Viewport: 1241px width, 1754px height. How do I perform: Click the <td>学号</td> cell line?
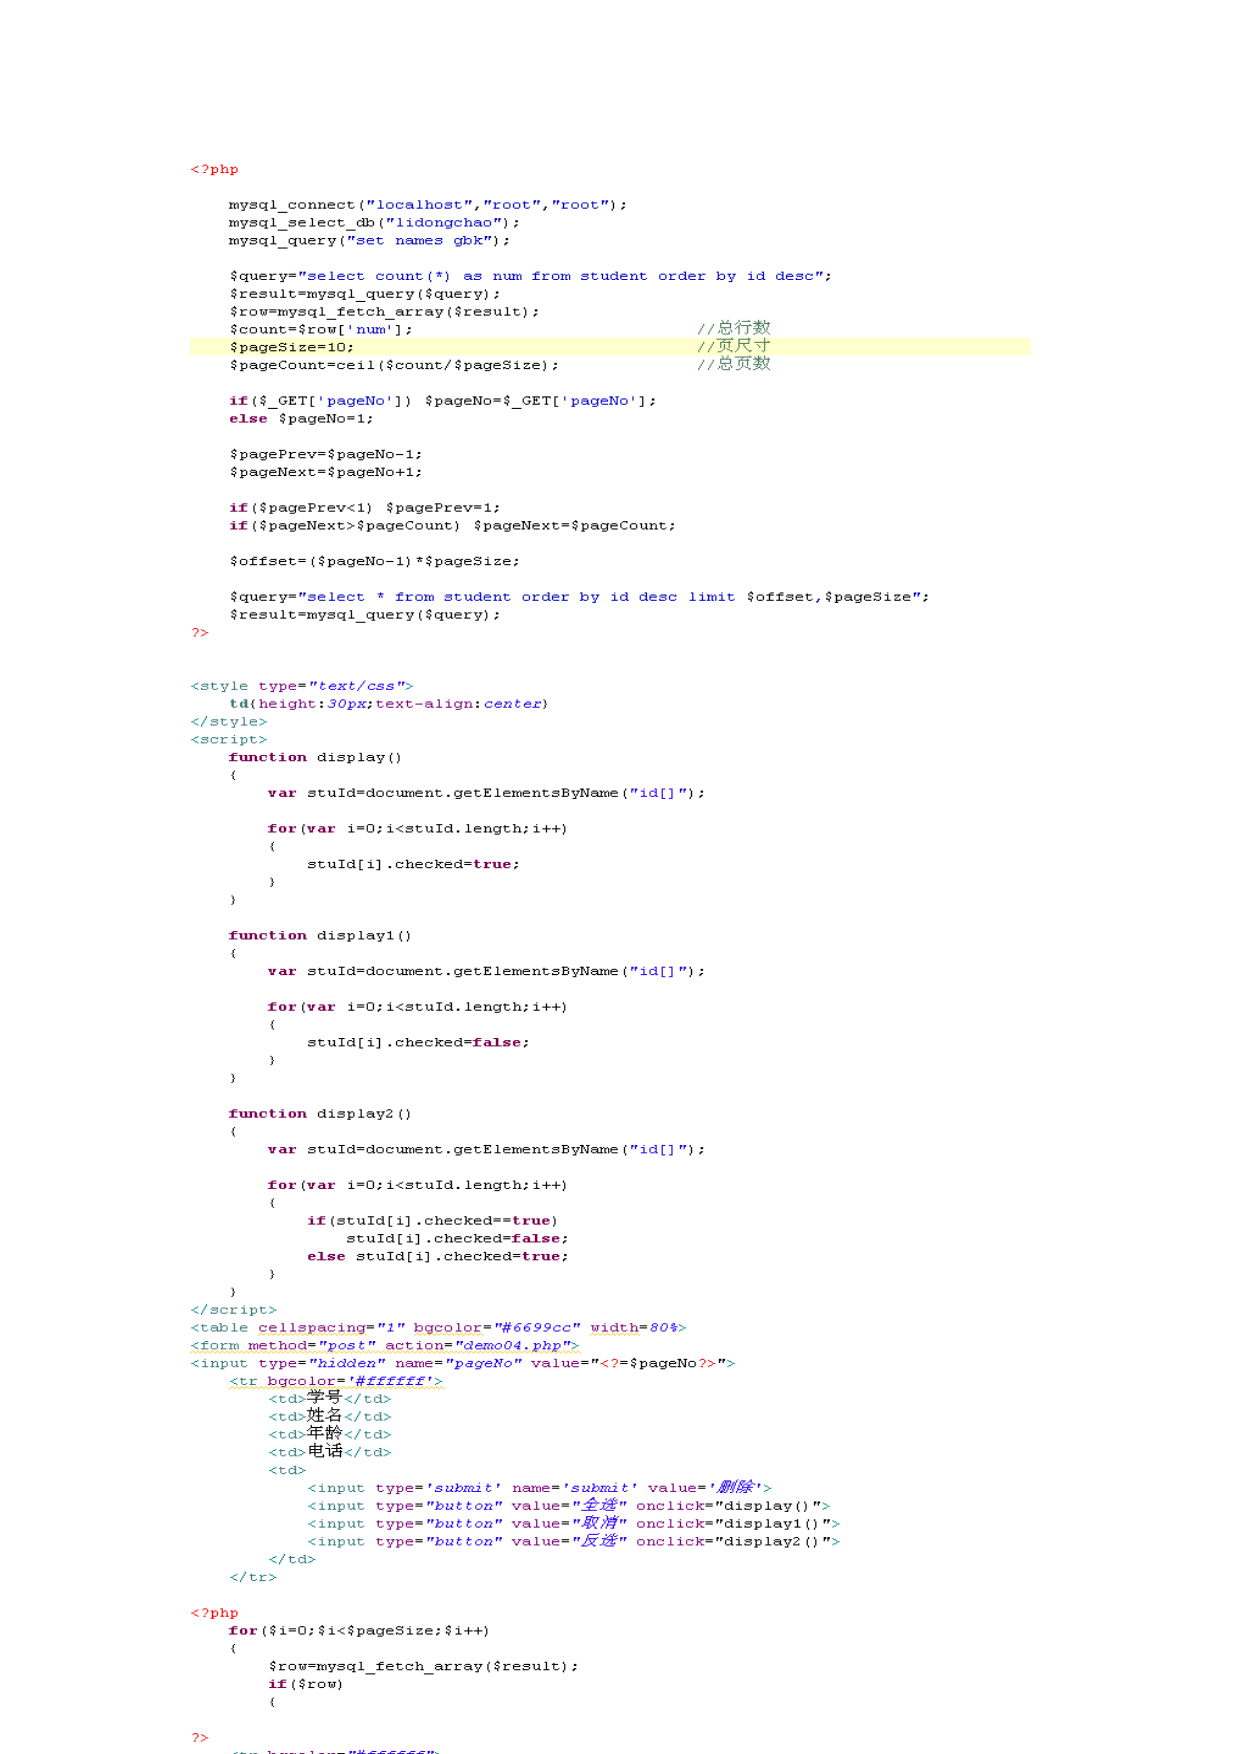(329, 1399)
